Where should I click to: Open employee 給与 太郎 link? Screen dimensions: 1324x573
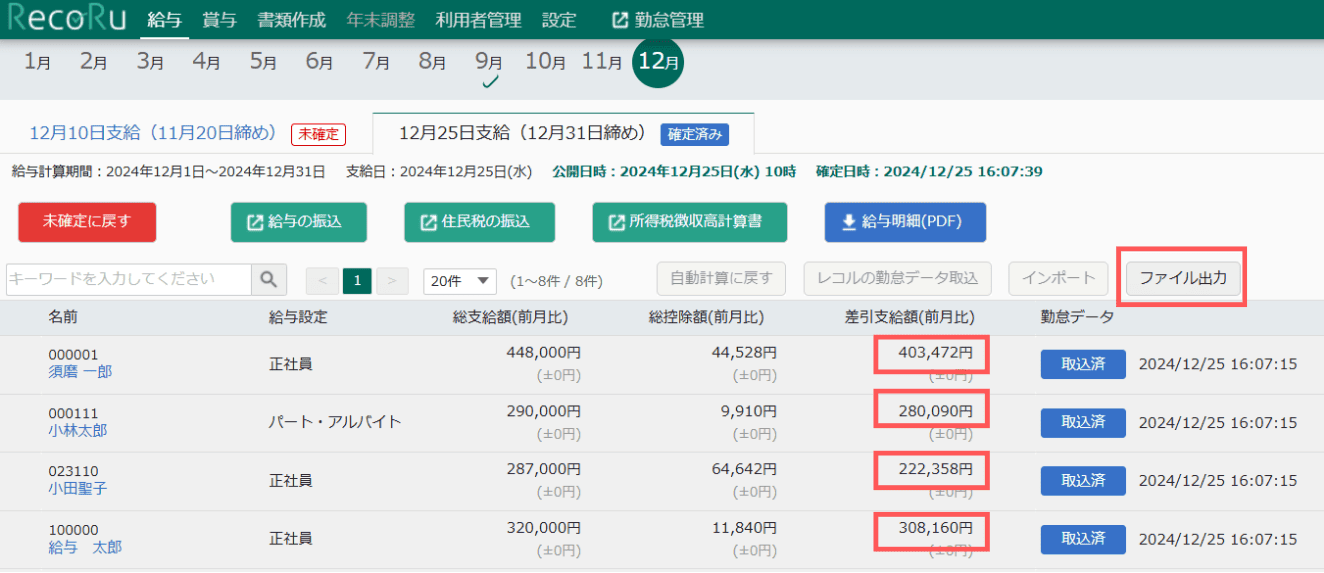pos(85,548)
